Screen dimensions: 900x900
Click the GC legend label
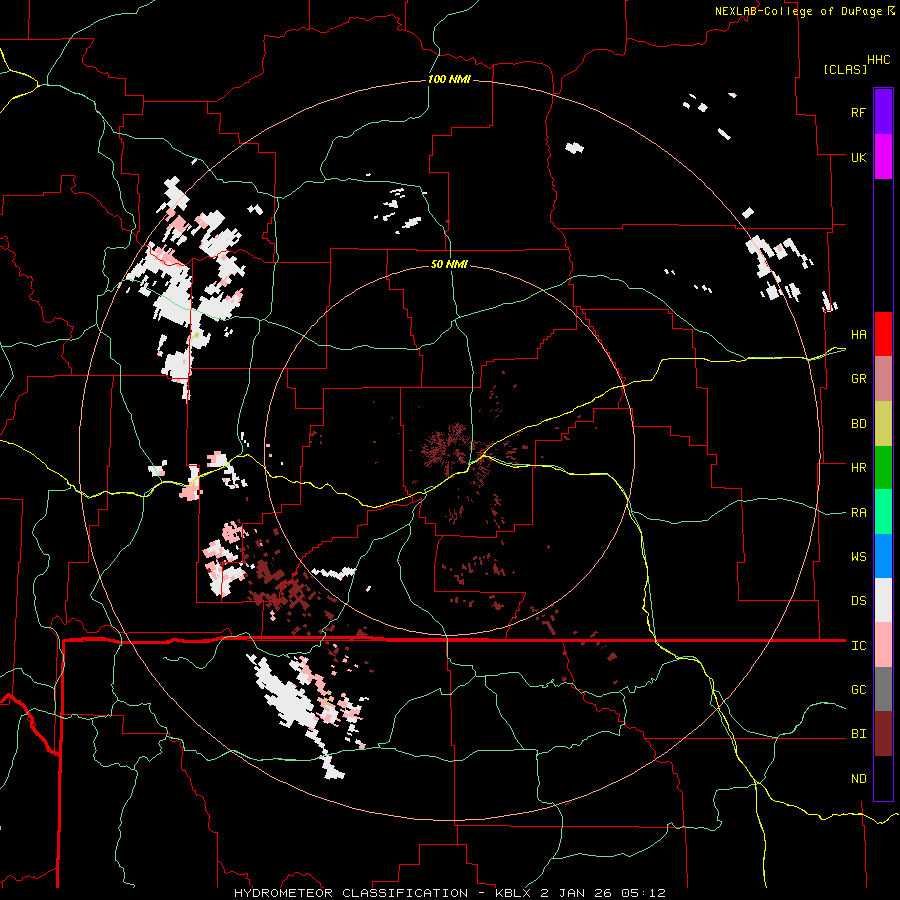(858, 690)
